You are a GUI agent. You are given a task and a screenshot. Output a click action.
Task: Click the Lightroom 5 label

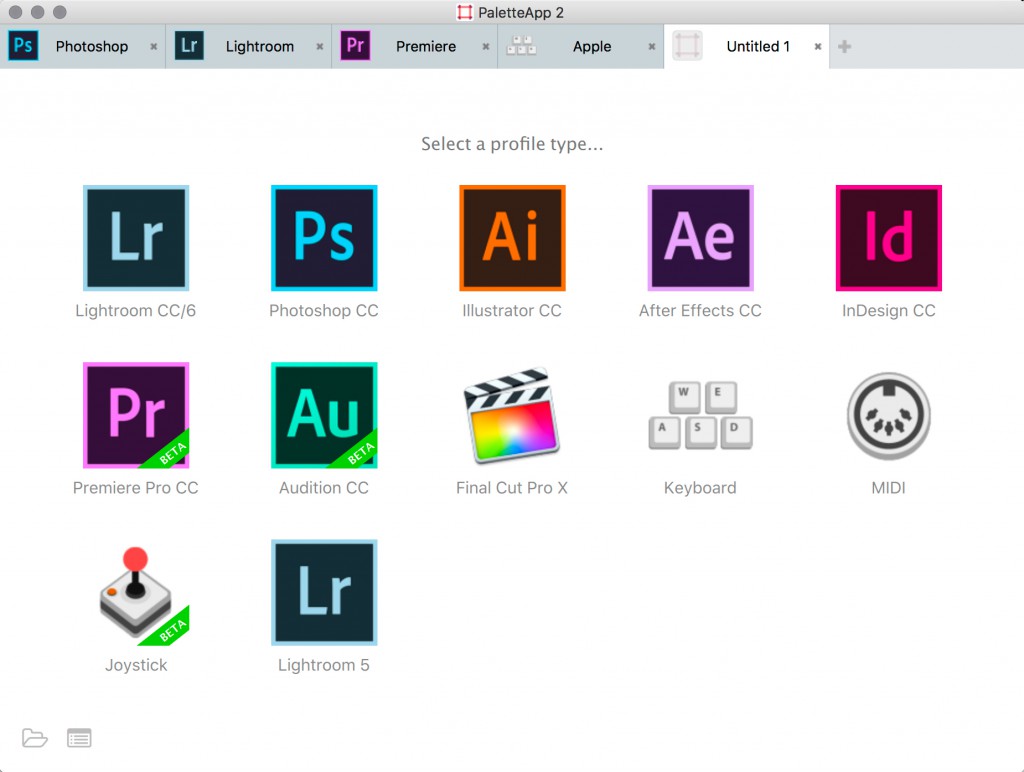[x=324, y=665]
